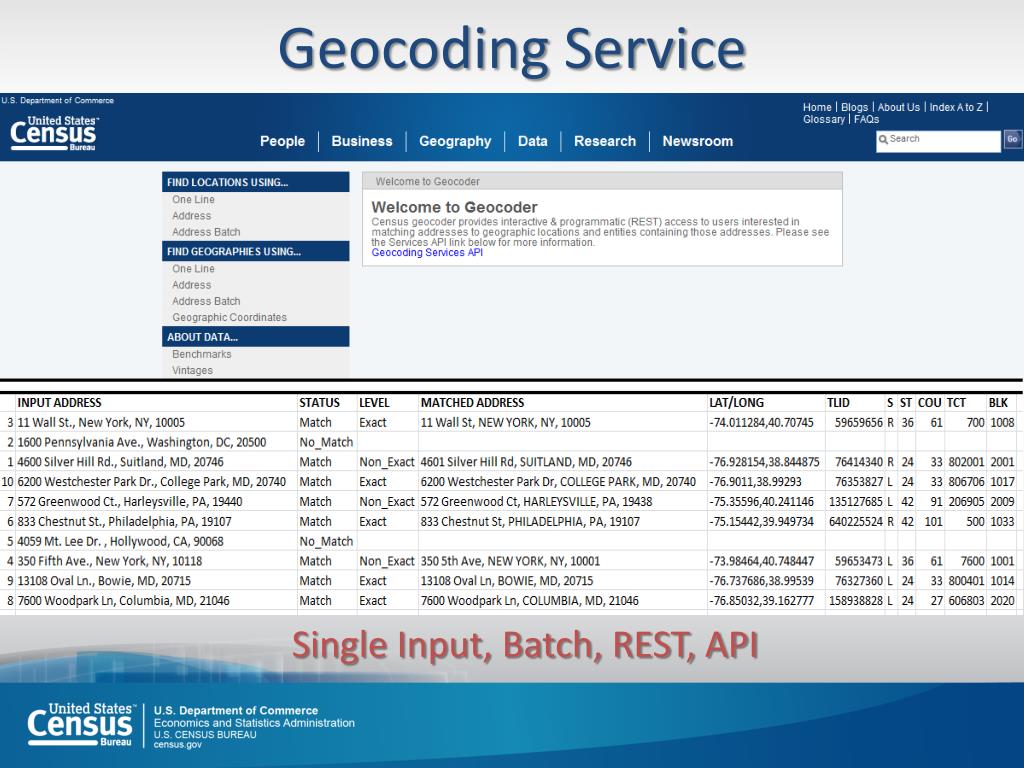This screenshot has height=768, width=1024.
Task: Select cell 1600 Pennsylvania Ave., Washington, DC
Action: tap(142, 442)
